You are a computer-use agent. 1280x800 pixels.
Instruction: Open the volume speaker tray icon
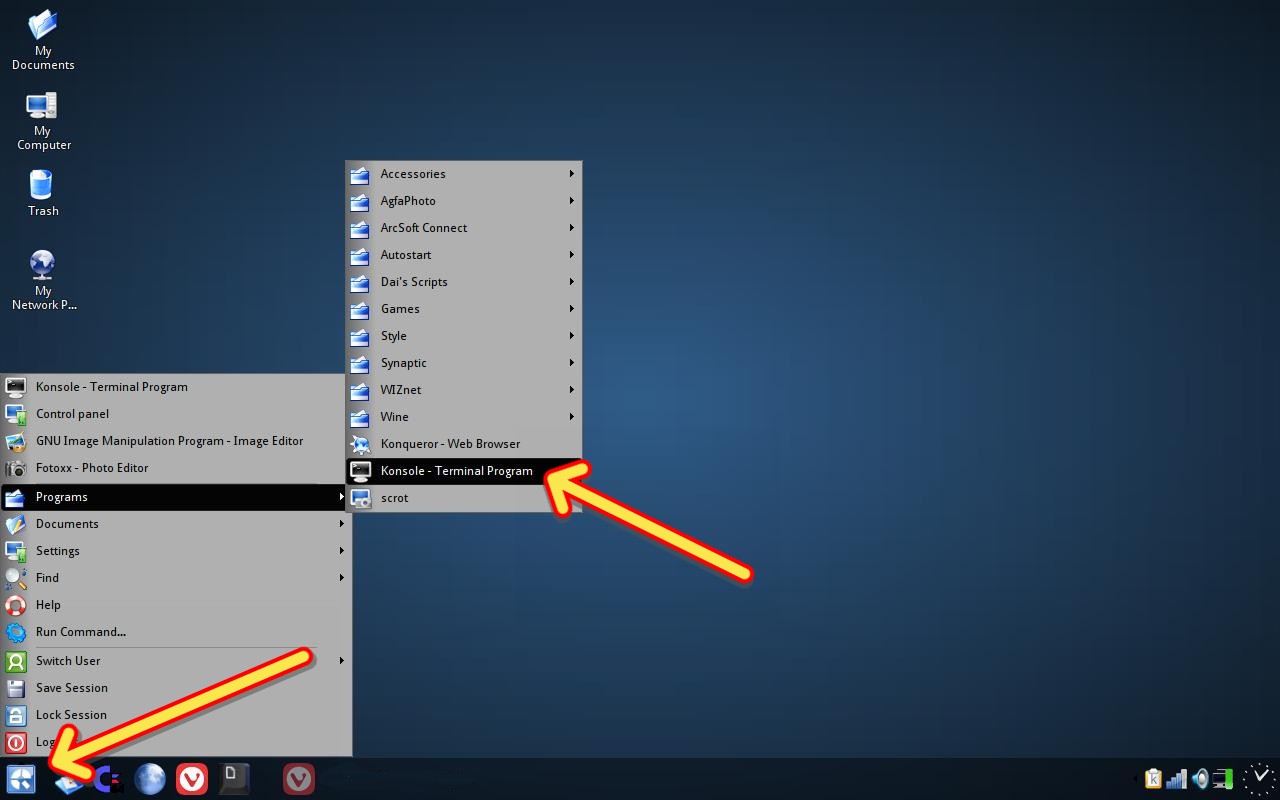[1200, 779]
